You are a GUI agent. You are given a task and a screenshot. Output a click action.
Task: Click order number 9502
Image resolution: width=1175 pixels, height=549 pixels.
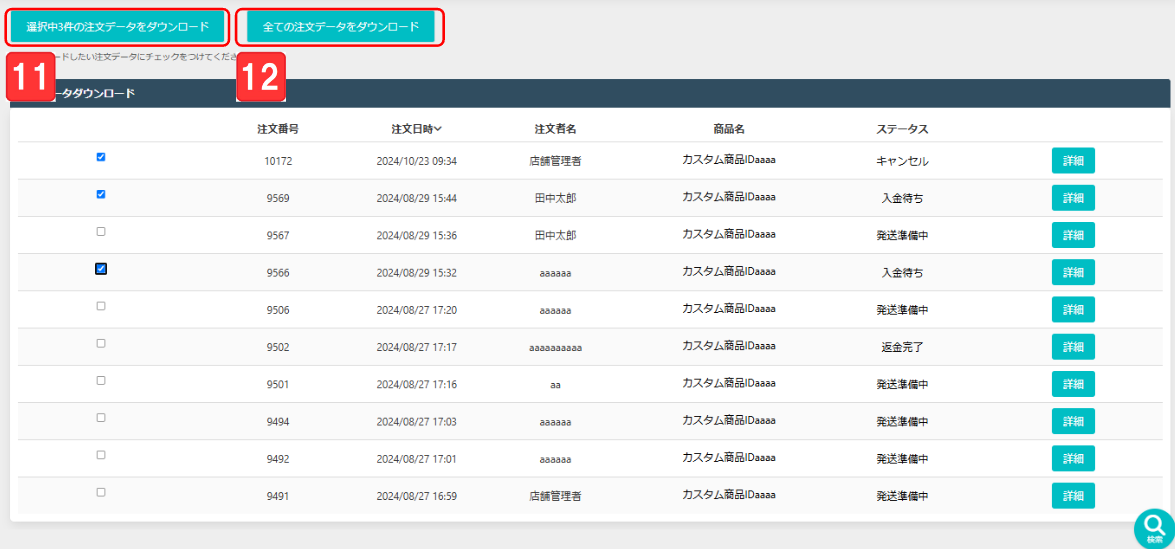(278, 348)
